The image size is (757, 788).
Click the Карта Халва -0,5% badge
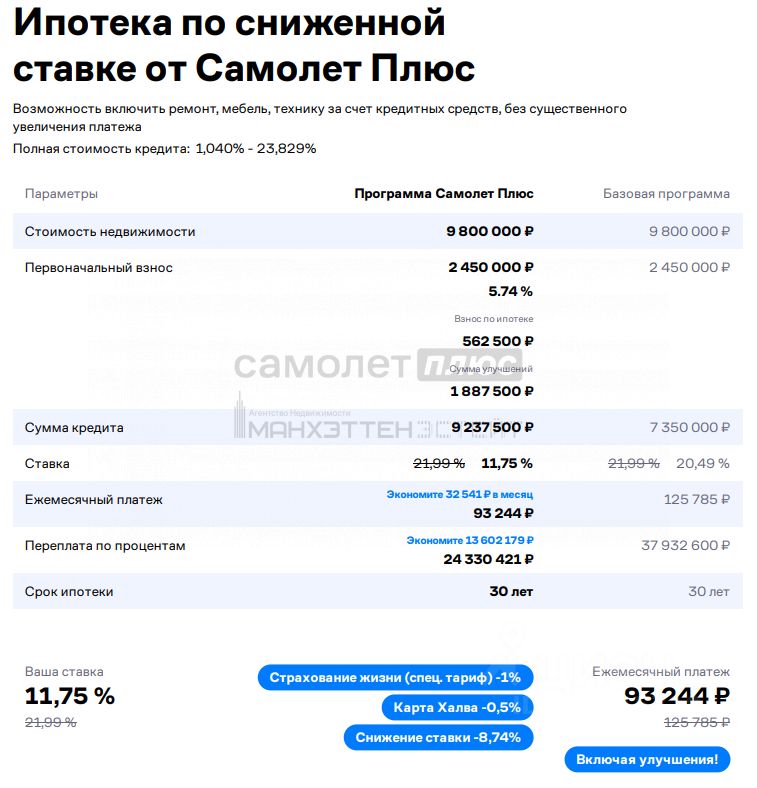point(457,708)
